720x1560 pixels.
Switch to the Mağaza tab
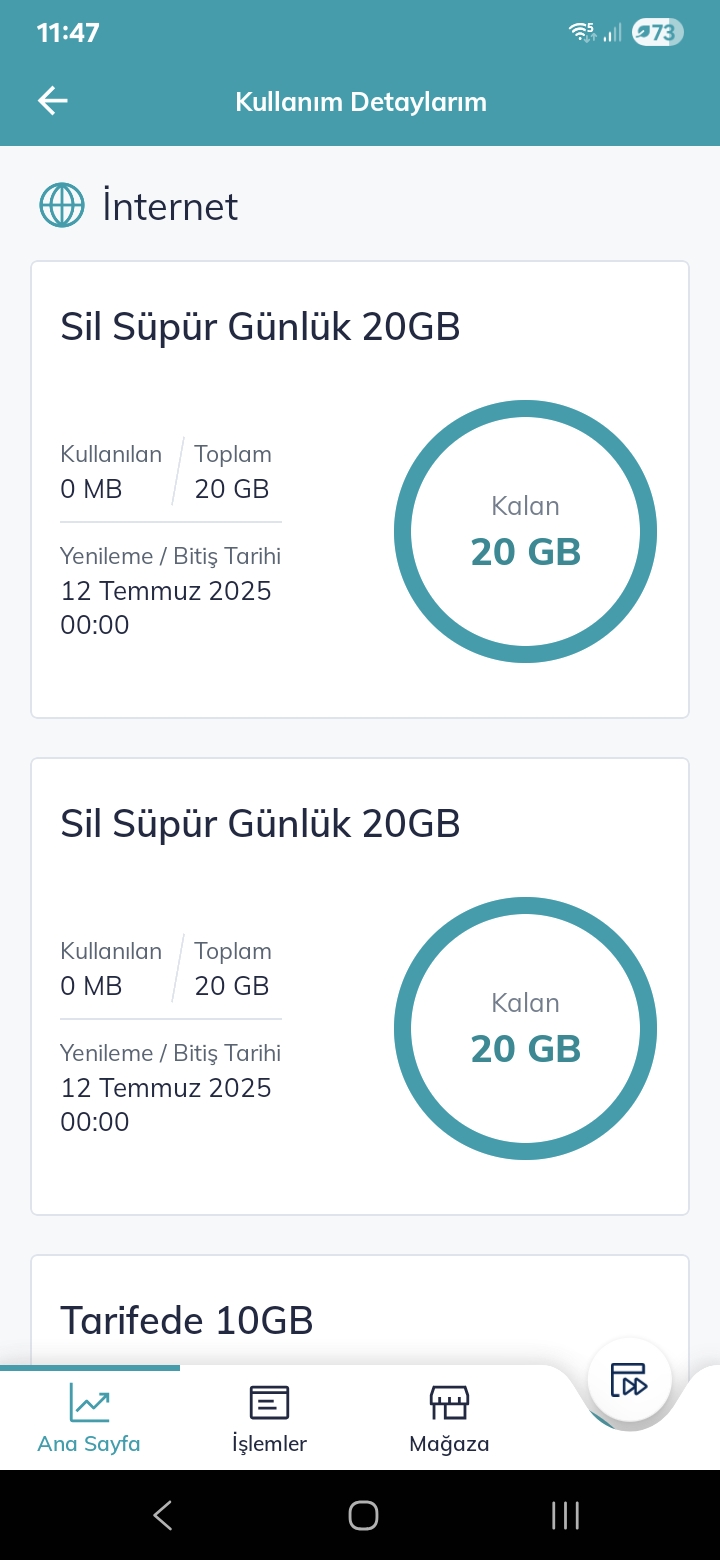[449, 1417]
